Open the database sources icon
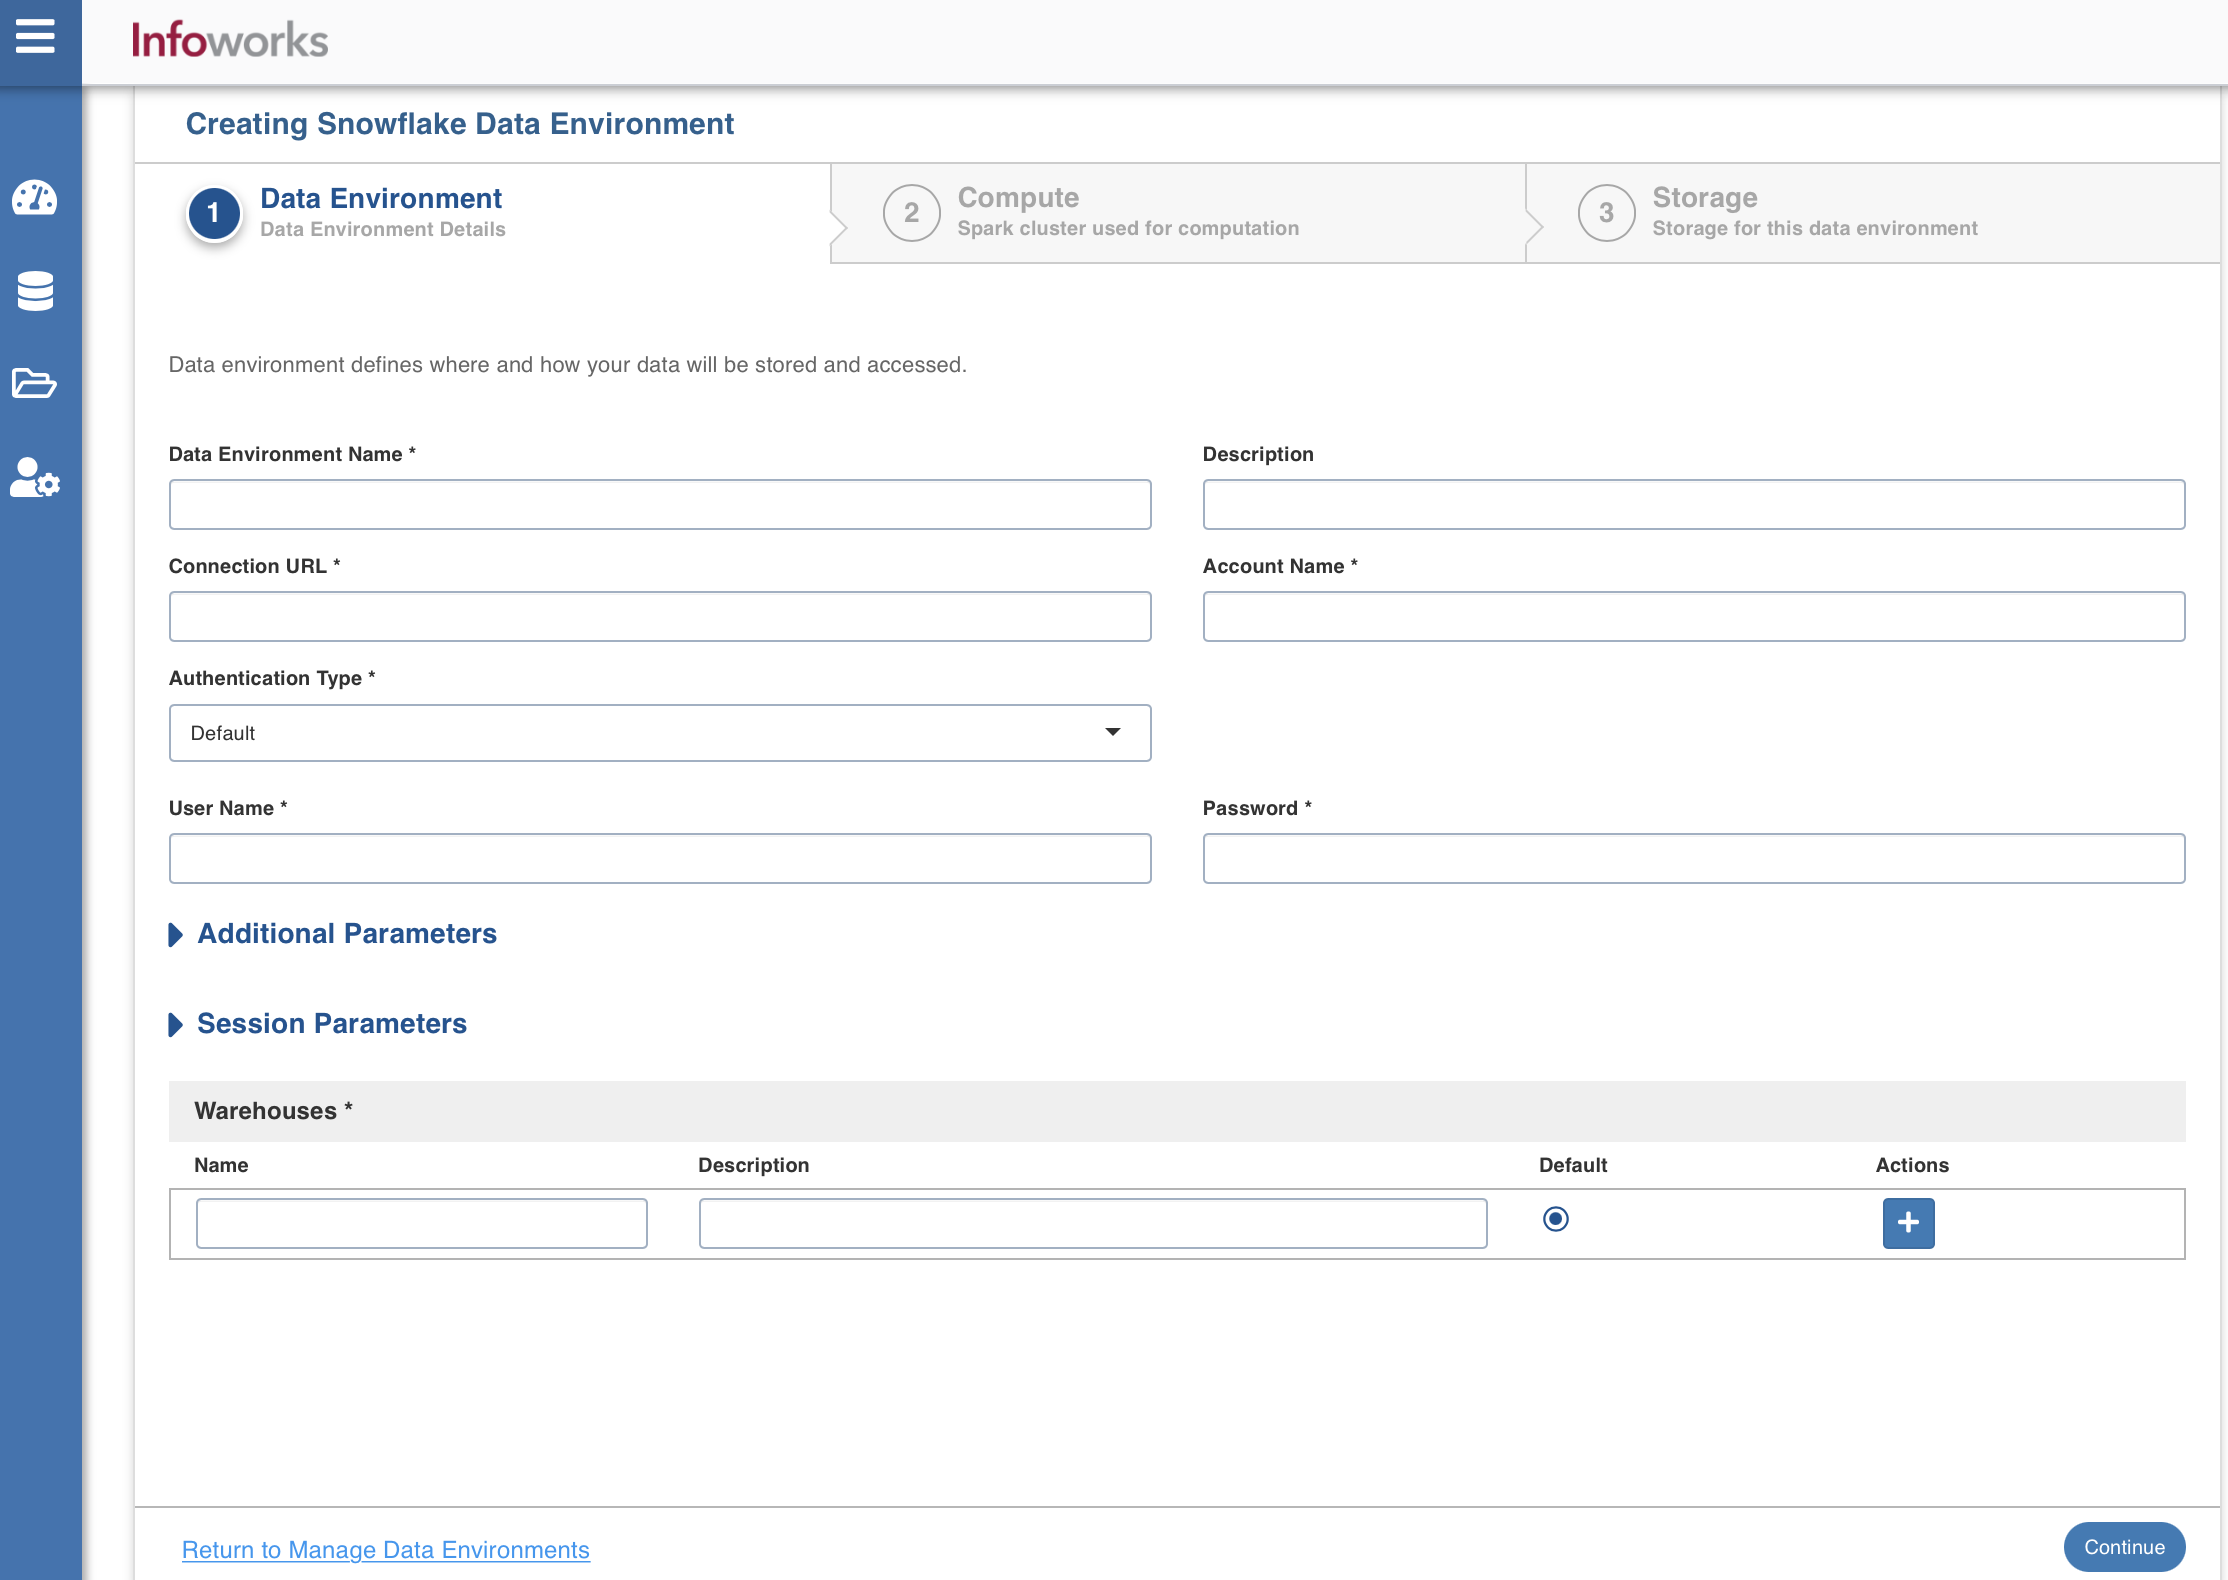Viewport: 2228px width, 1580px height. tap(35, 291)
